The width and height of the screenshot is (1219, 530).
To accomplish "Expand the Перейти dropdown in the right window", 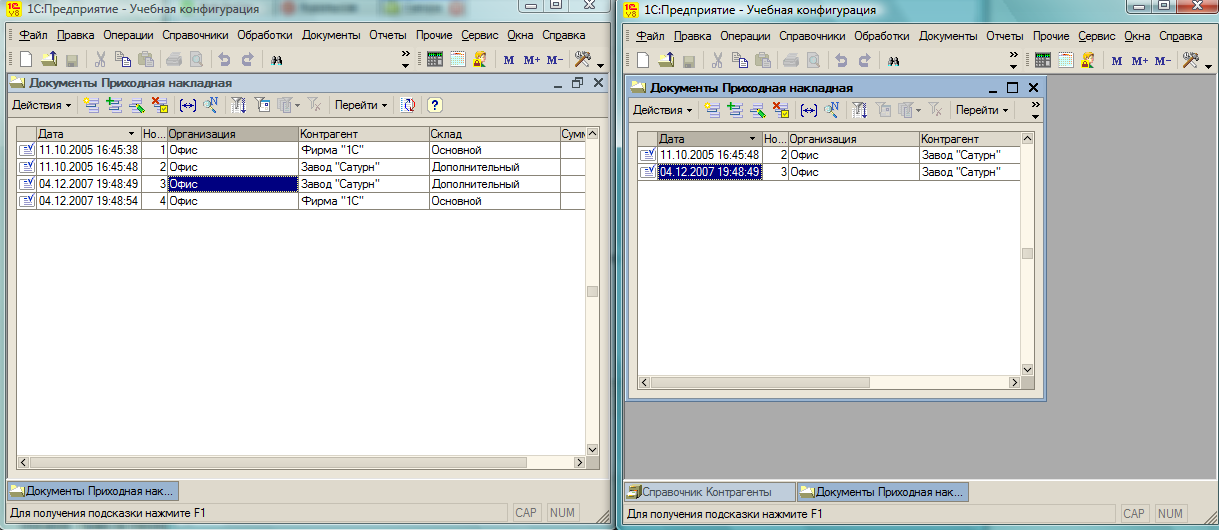I will pyautogui.click(x=981, y=110).
